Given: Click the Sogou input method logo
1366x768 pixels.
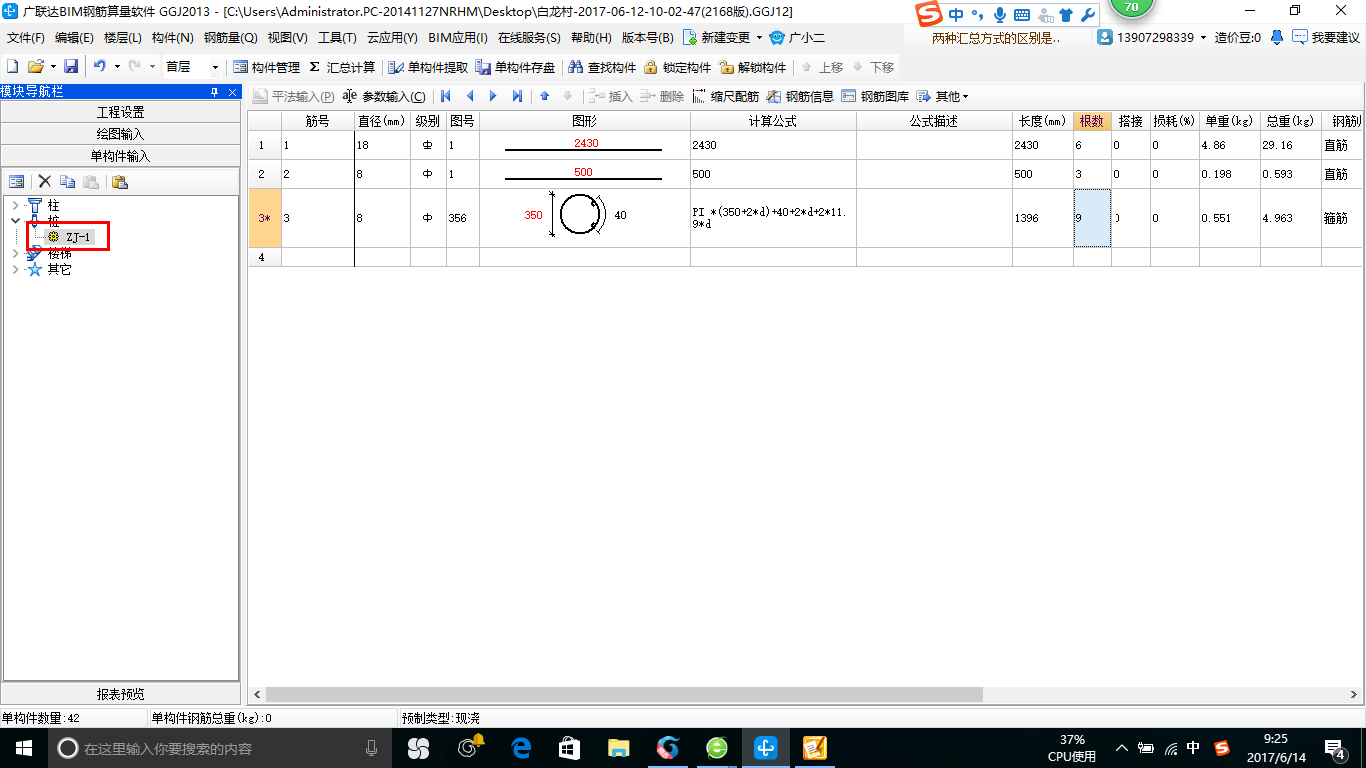Looking at the screenshot, I should (930, 14).
